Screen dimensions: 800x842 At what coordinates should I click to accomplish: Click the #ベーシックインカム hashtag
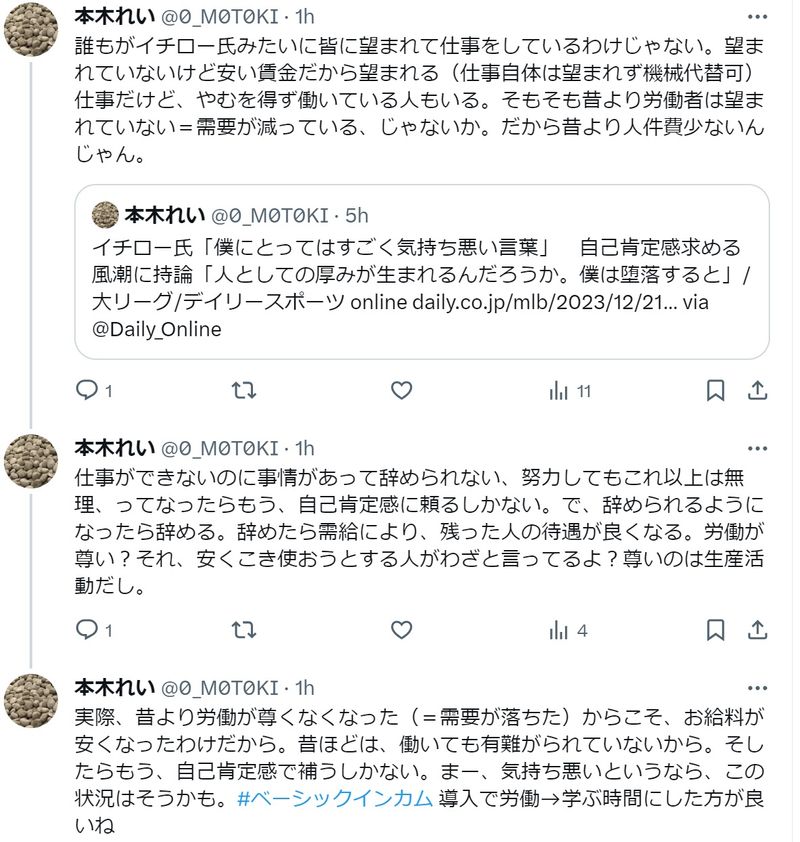point(335,798)
